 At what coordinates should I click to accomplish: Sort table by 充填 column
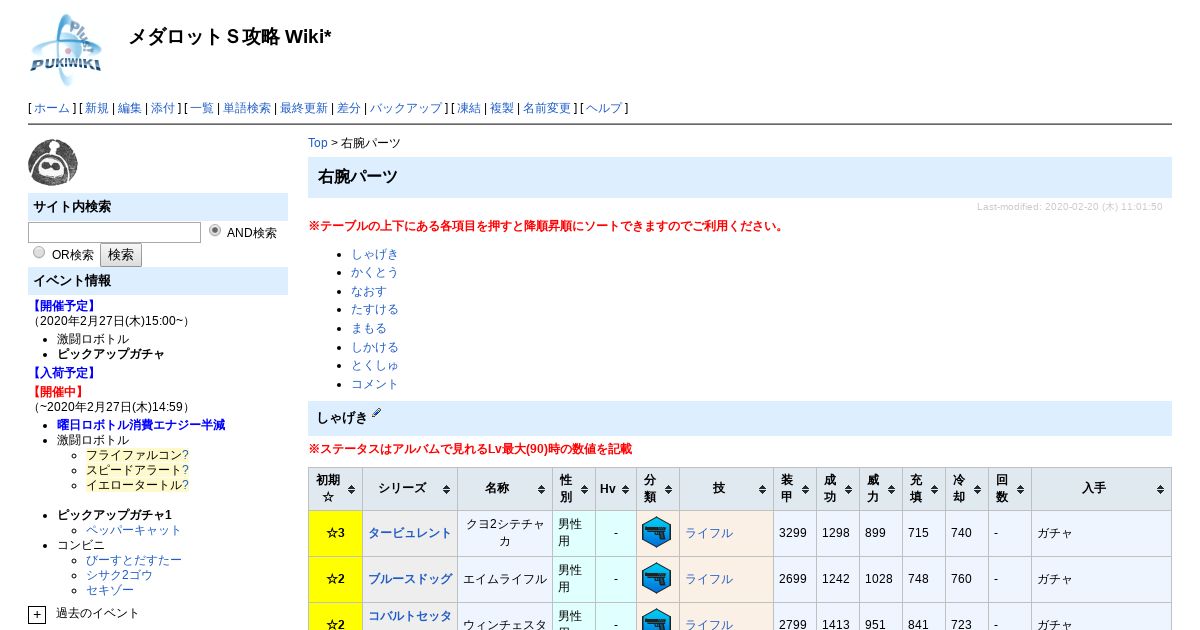tap(923, 489)
